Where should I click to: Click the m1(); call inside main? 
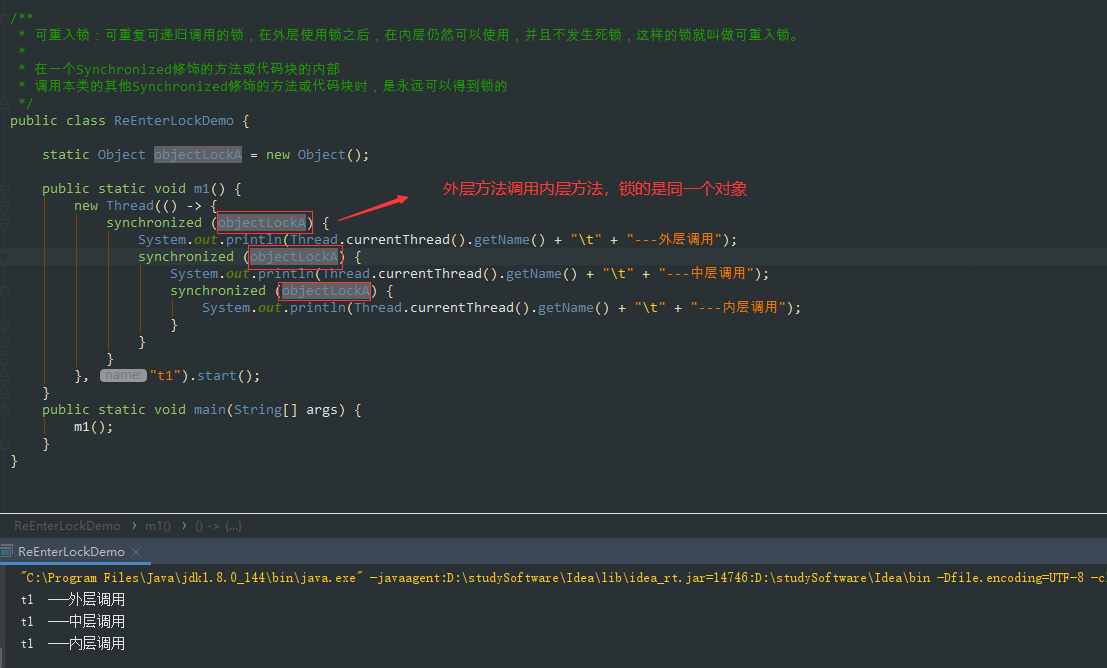(93, 427)
